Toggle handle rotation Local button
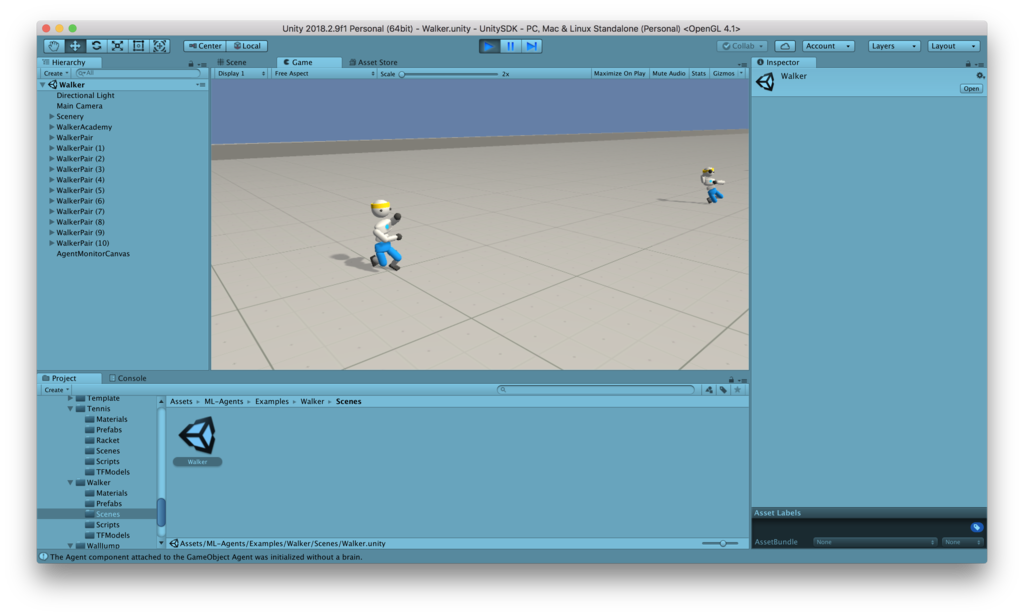This screenshot has width=1024, height=616. [247, 46]
